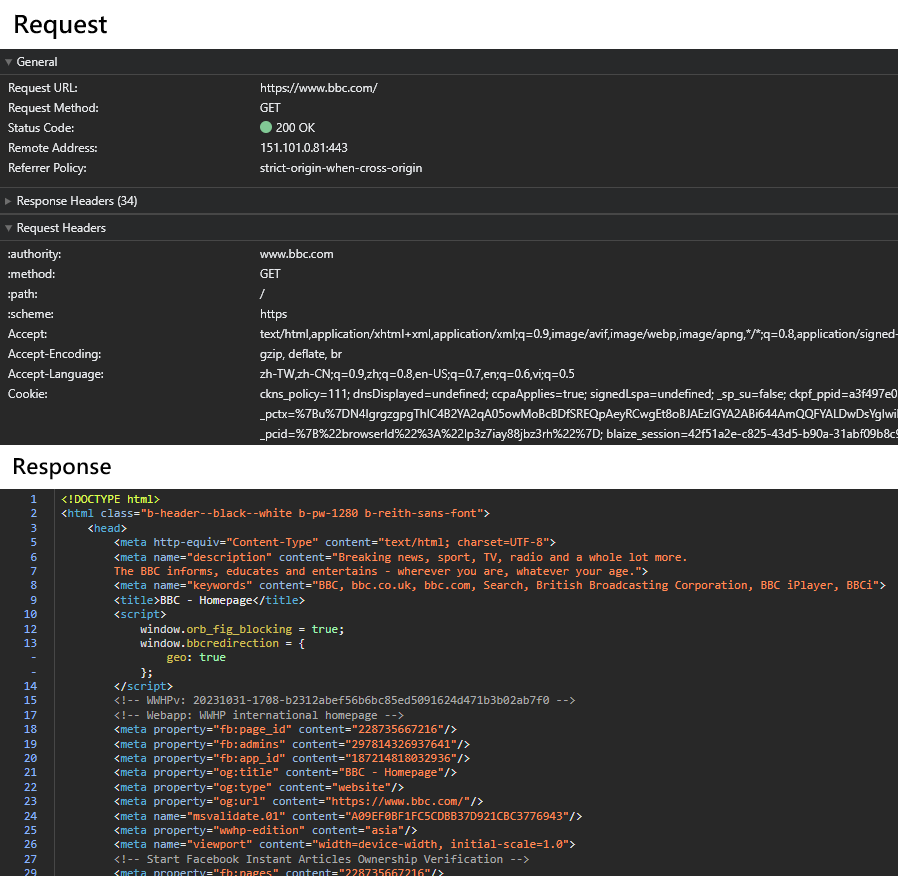
Task: Select the Accept-Language value zh-TW,zh-CN
Action: tap(417, 374)
